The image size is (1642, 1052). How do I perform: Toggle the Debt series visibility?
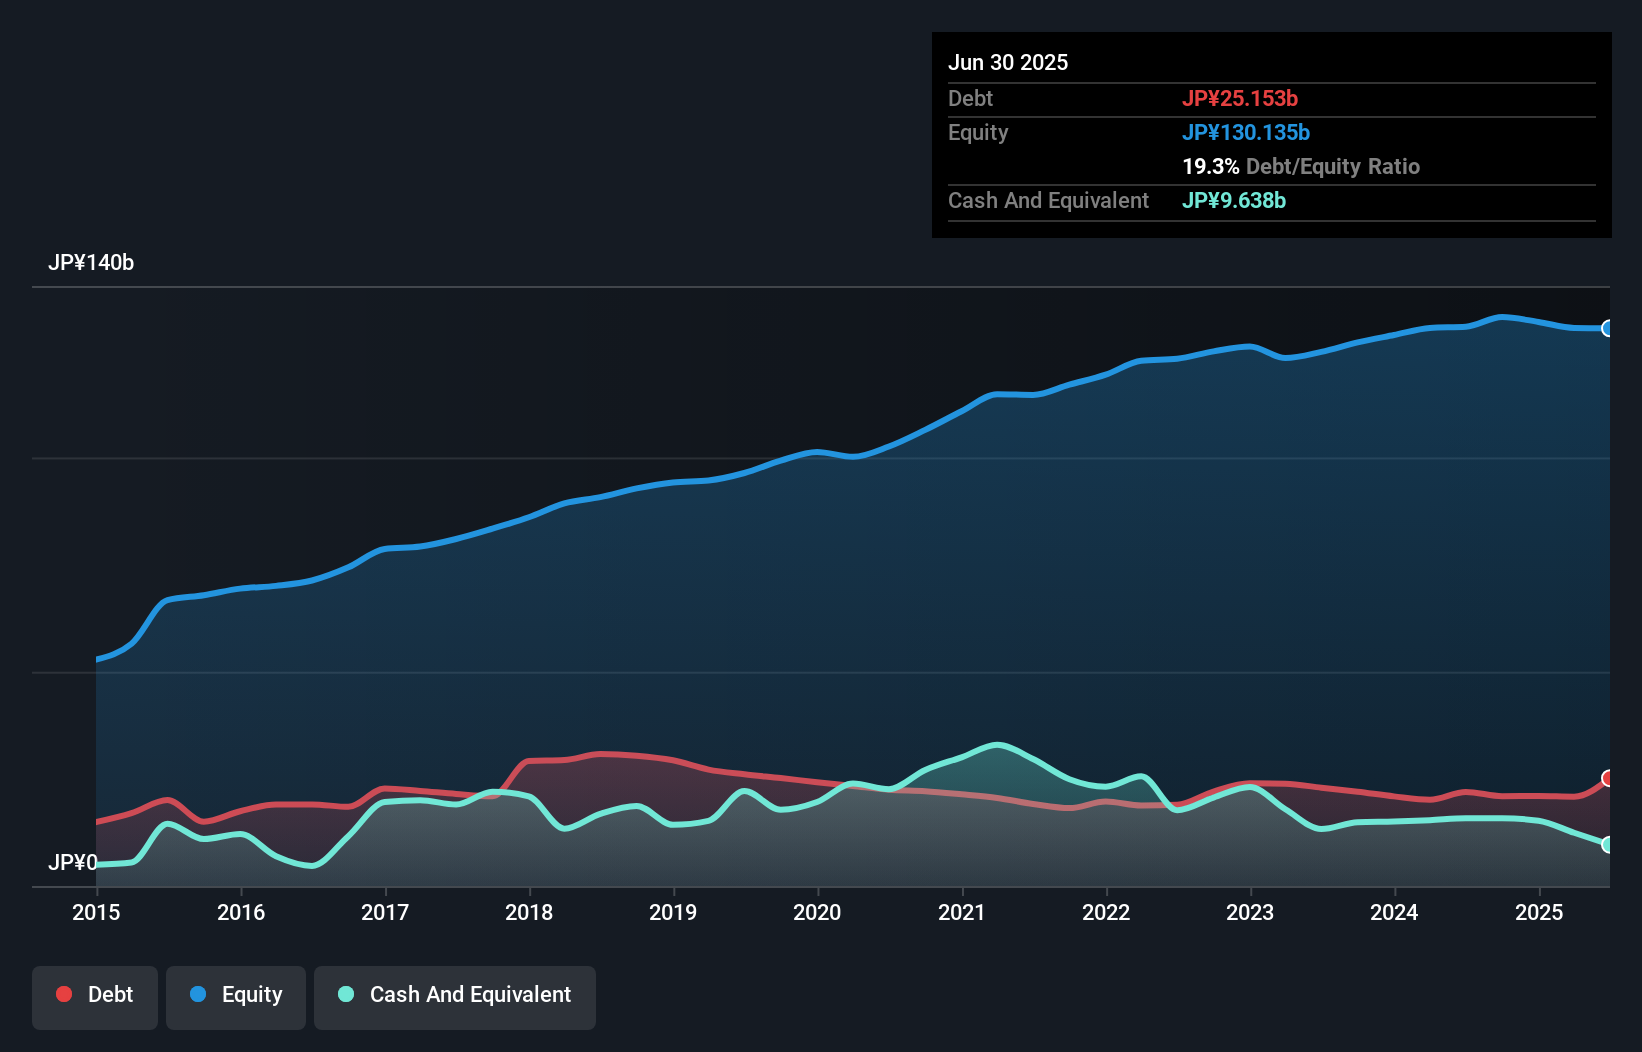95,994
